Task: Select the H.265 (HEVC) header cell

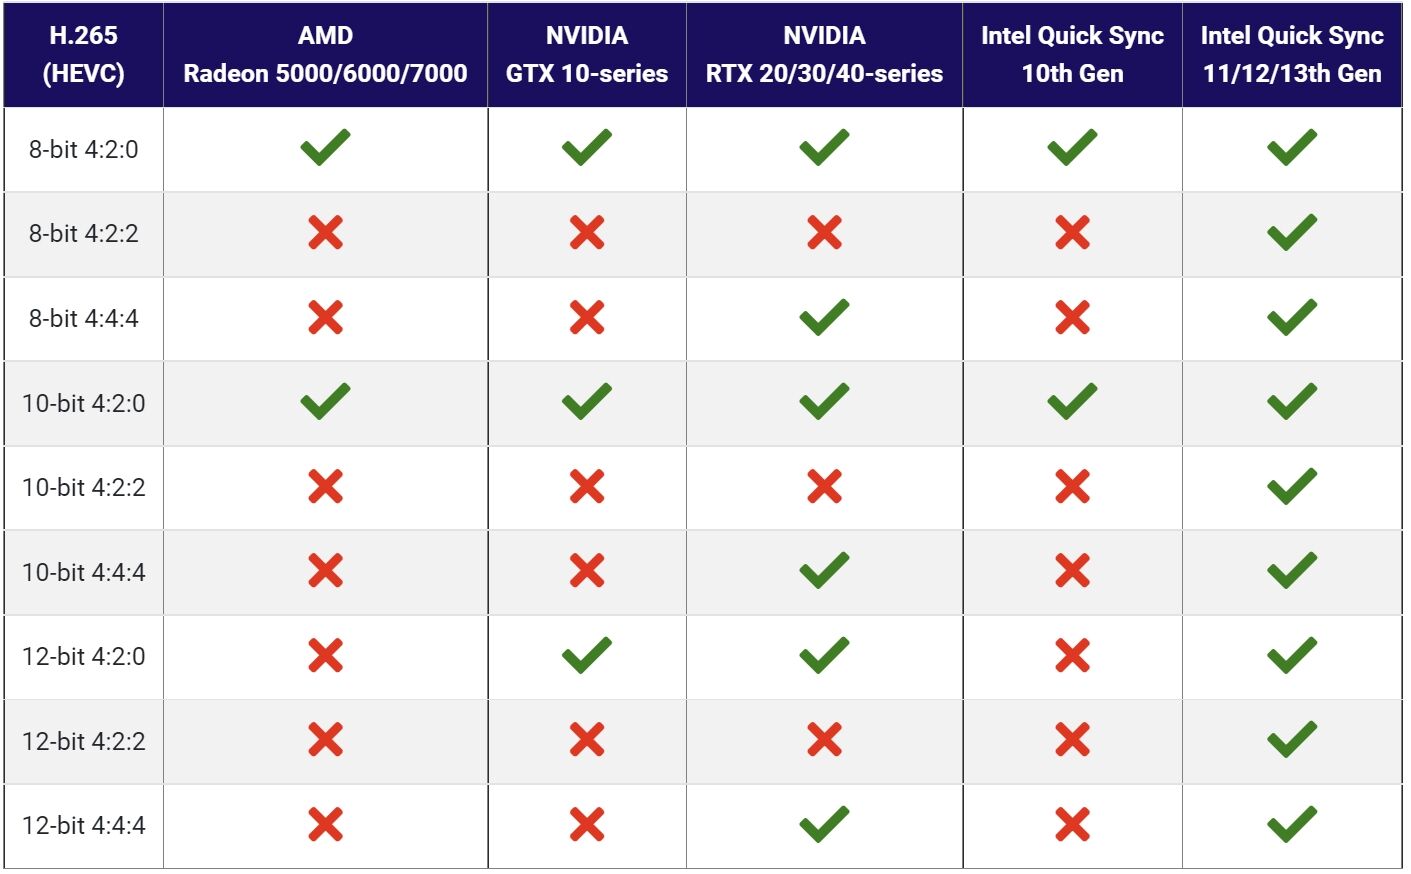Action: [x=84, y=54]
